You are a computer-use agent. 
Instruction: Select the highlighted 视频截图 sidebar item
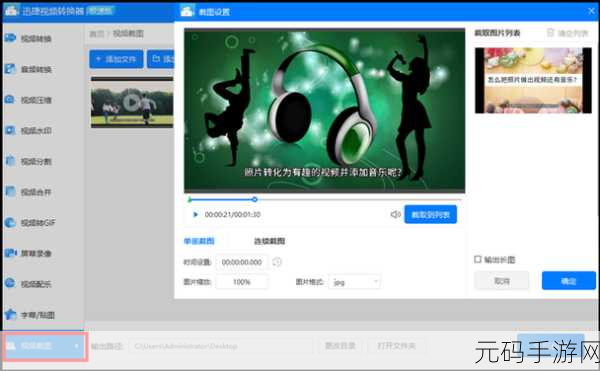(x=44, y=346)
